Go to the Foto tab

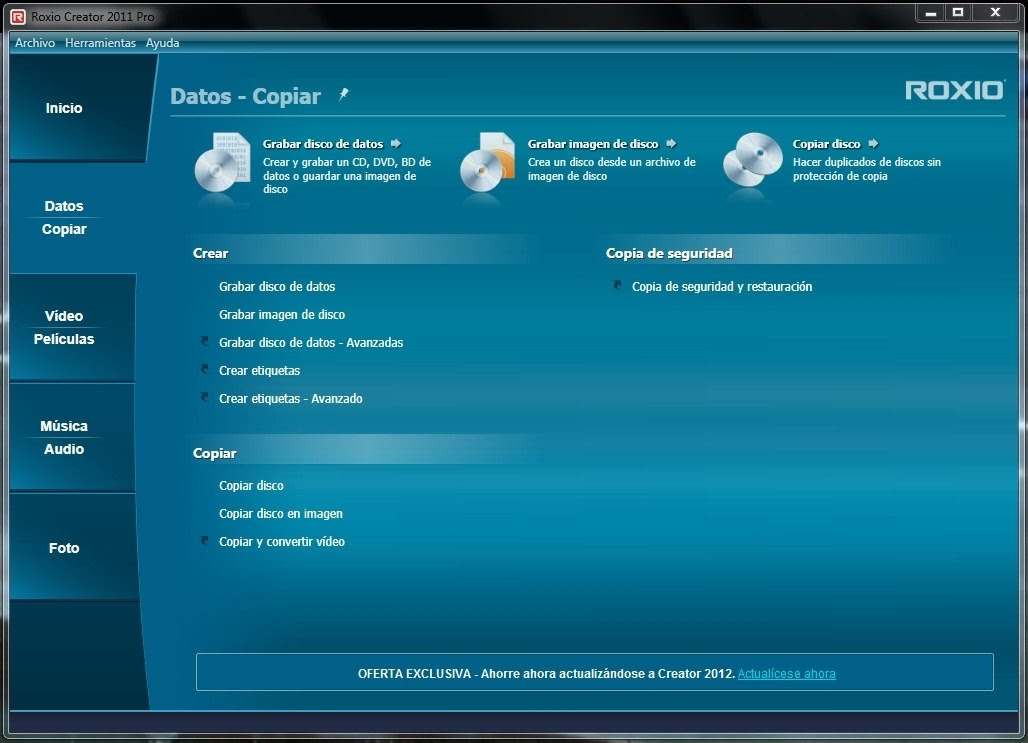click(x=73, y=548)
